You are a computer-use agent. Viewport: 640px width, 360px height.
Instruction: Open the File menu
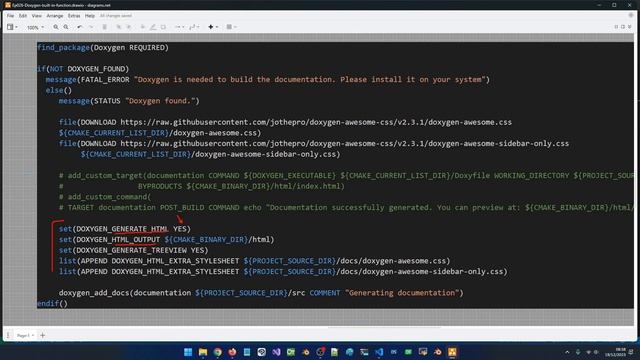click(10, 16)
